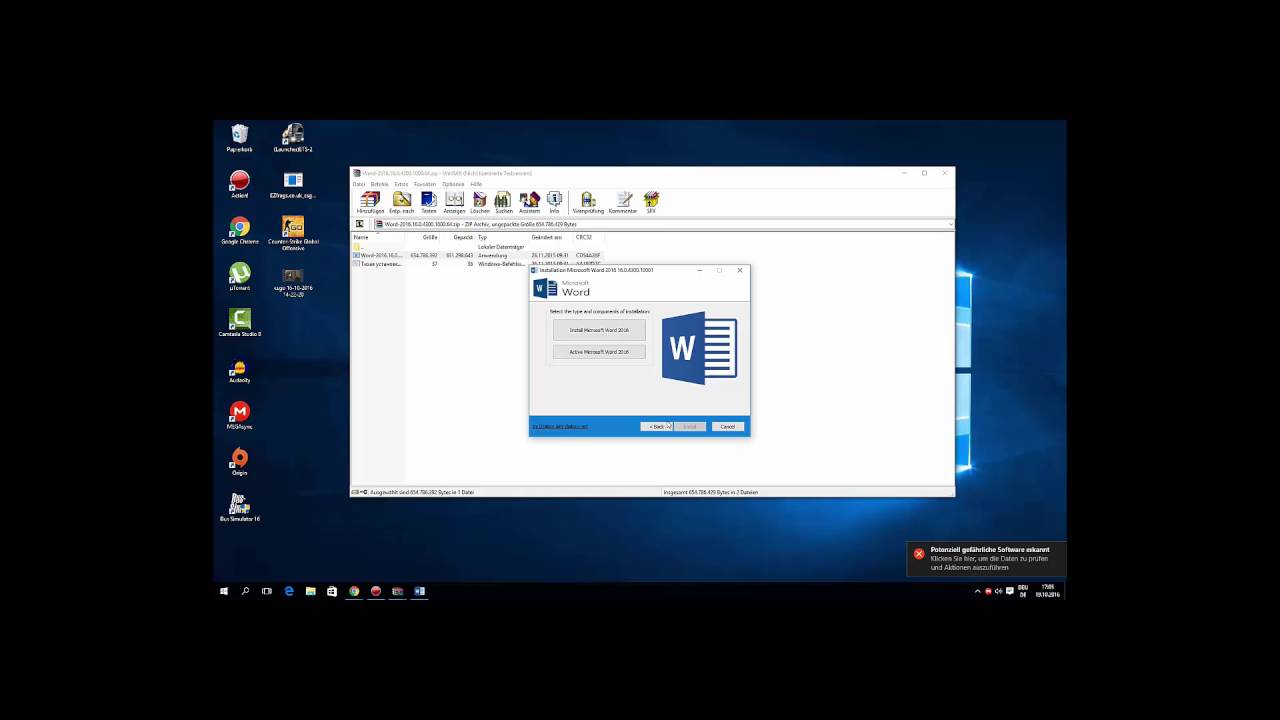The height and width of the screenshot is (720, 1280).
Task: Open the Favoriten menu in WinRAR
Action: [425, 184]
